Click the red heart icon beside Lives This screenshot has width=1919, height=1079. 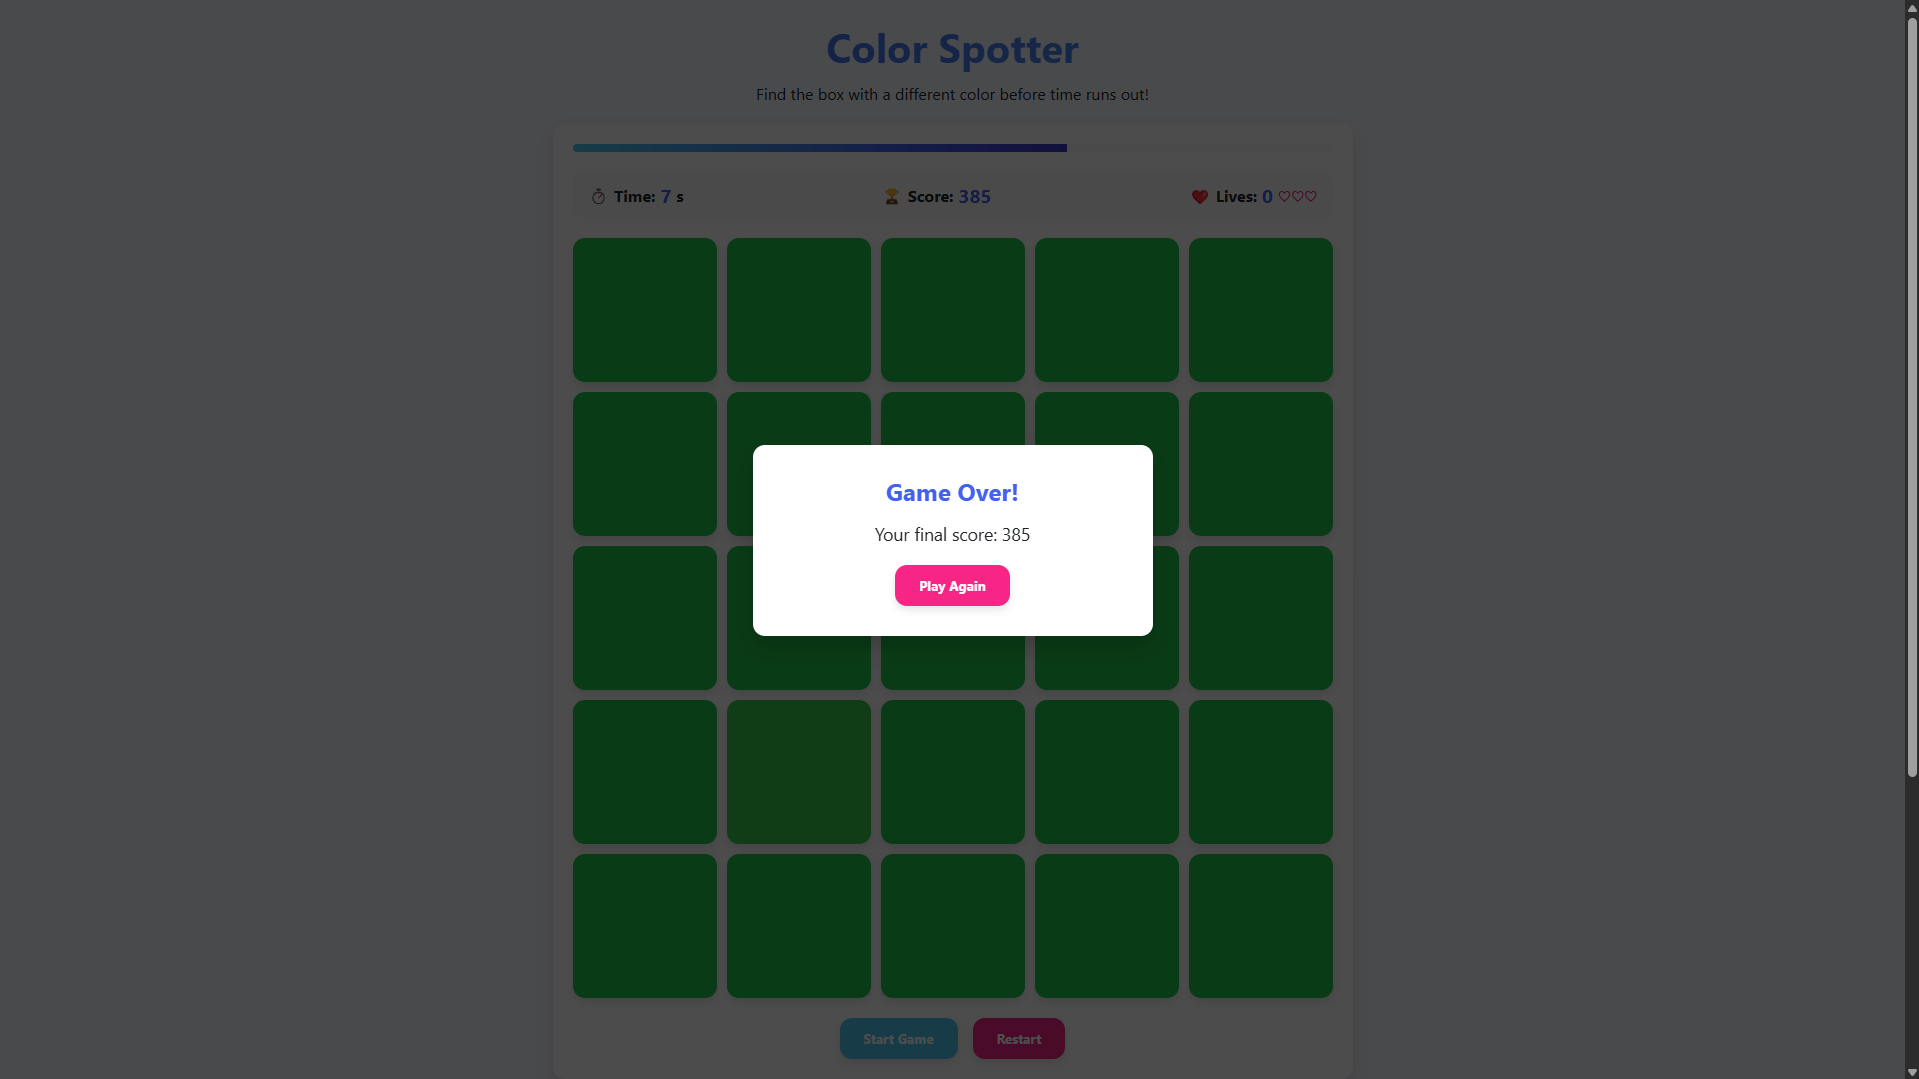point(1199,197)
